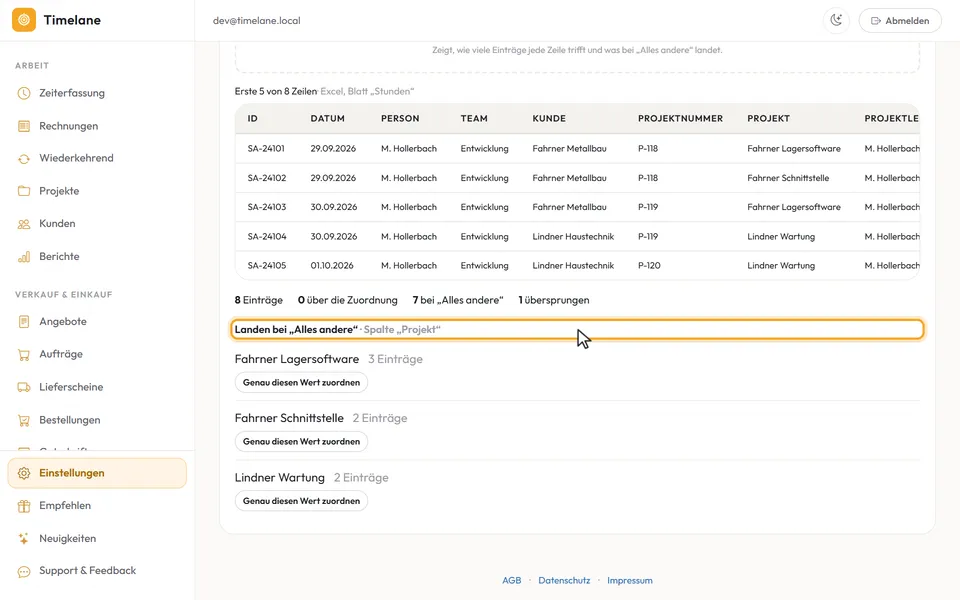Click the '7 bei Alles andere' counter

pos(457,300)
